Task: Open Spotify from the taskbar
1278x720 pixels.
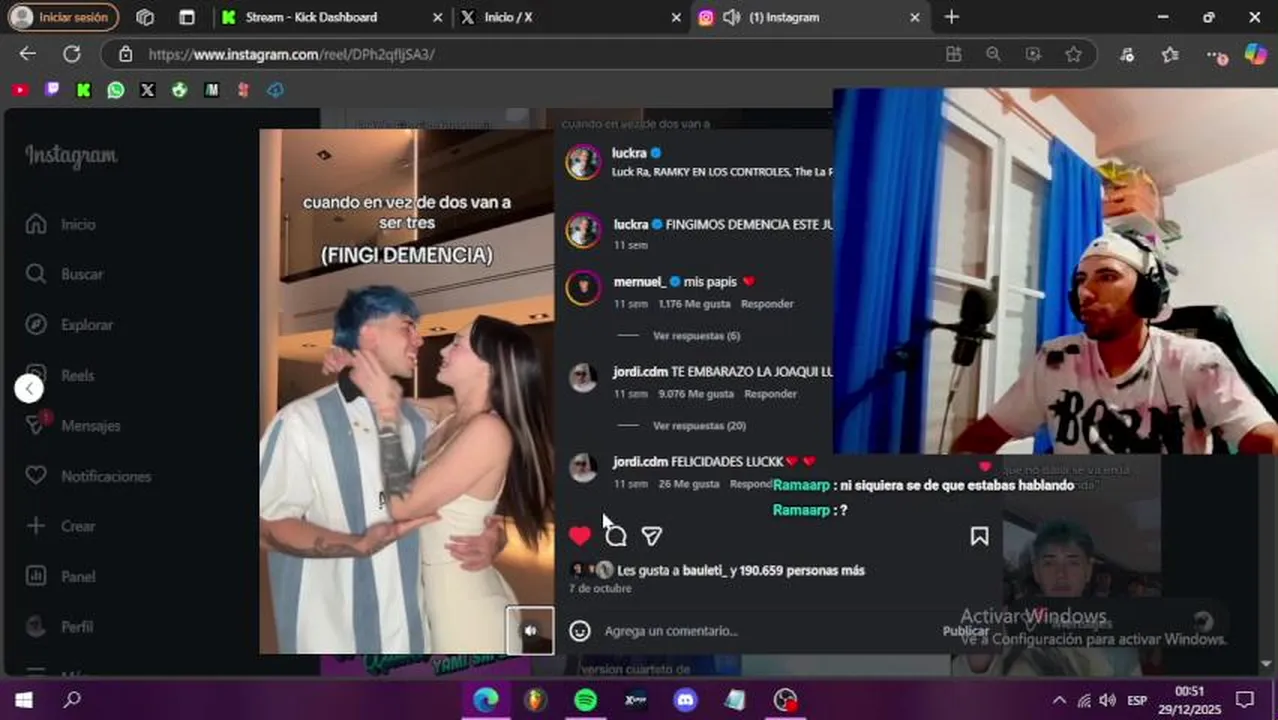Action: coord(586,700)
